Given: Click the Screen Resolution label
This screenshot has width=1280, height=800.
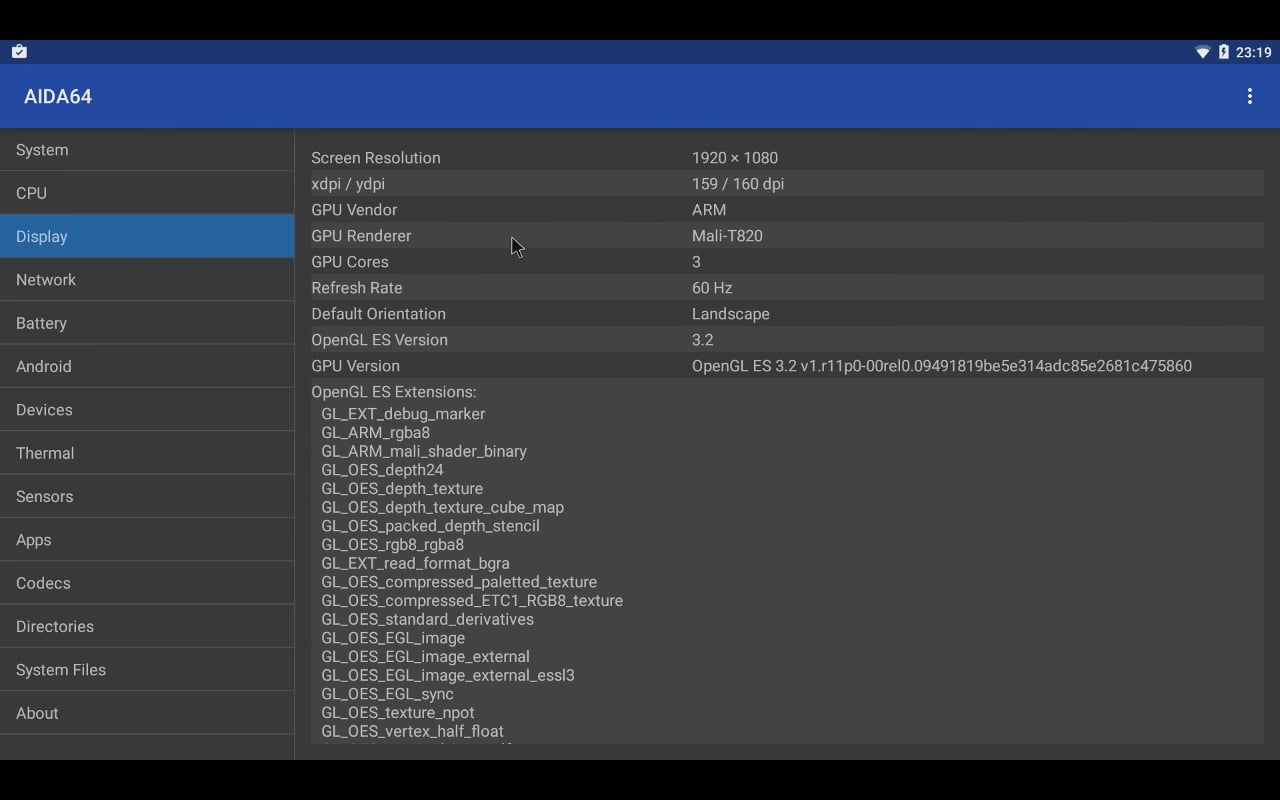Looking at the screenshot, I should (376, 158).
